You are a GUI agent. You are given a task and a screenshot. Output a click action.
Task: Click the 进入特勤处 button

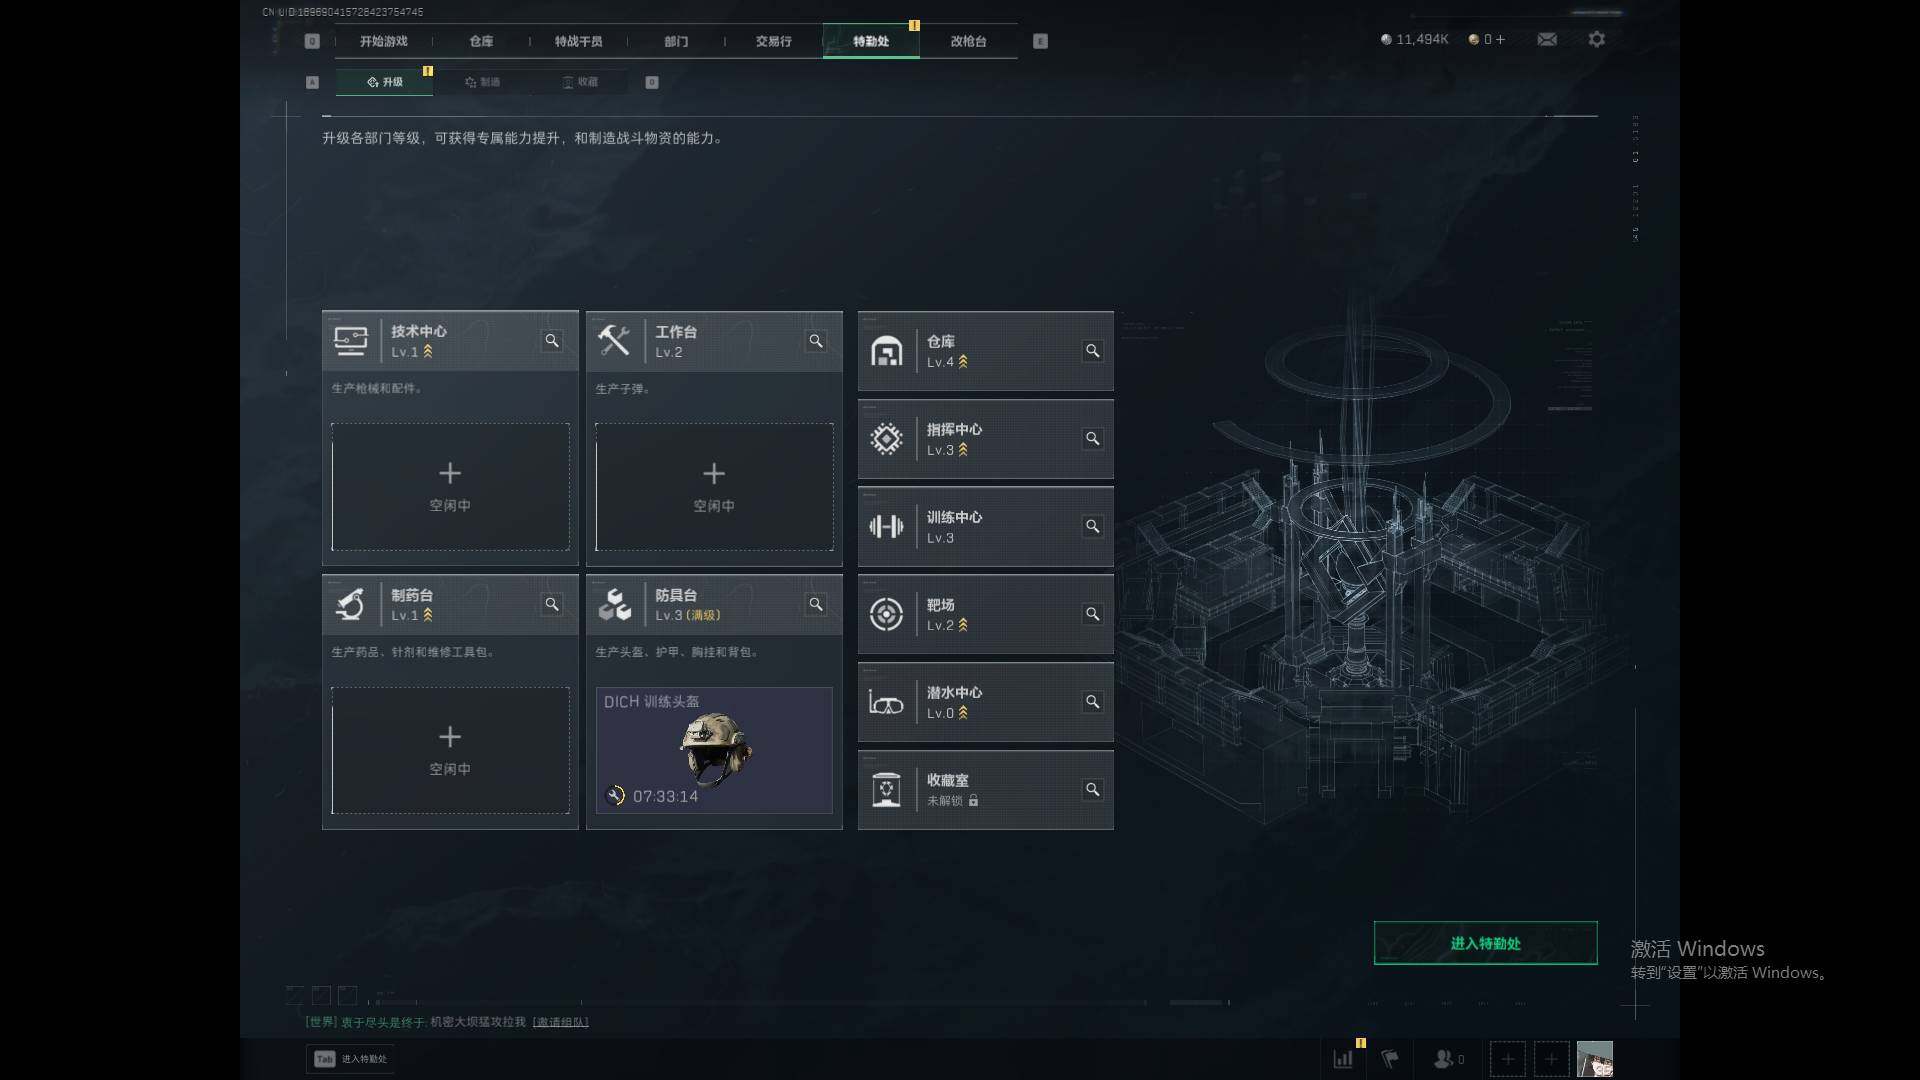click(x=1485, y=943)
